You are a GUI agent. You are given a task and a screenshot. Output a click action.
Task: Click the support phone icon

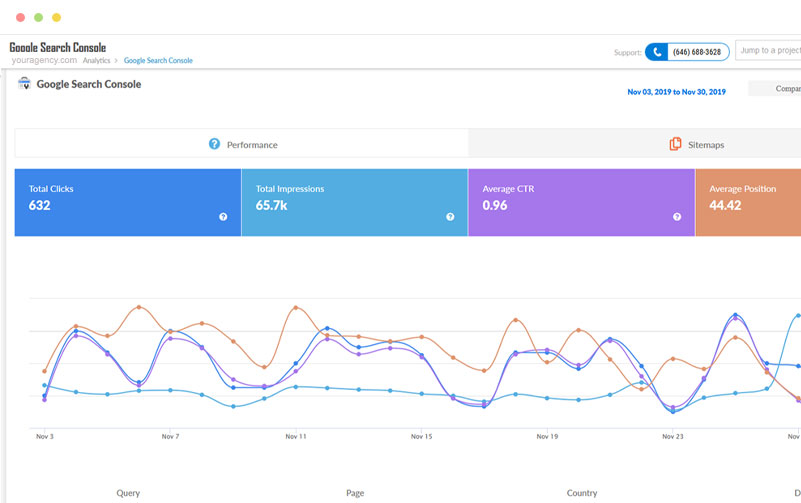[657, 52]
